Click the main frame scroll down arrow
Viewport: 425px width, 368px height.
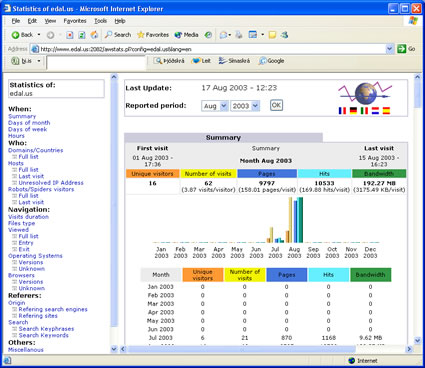pos(417,341)
